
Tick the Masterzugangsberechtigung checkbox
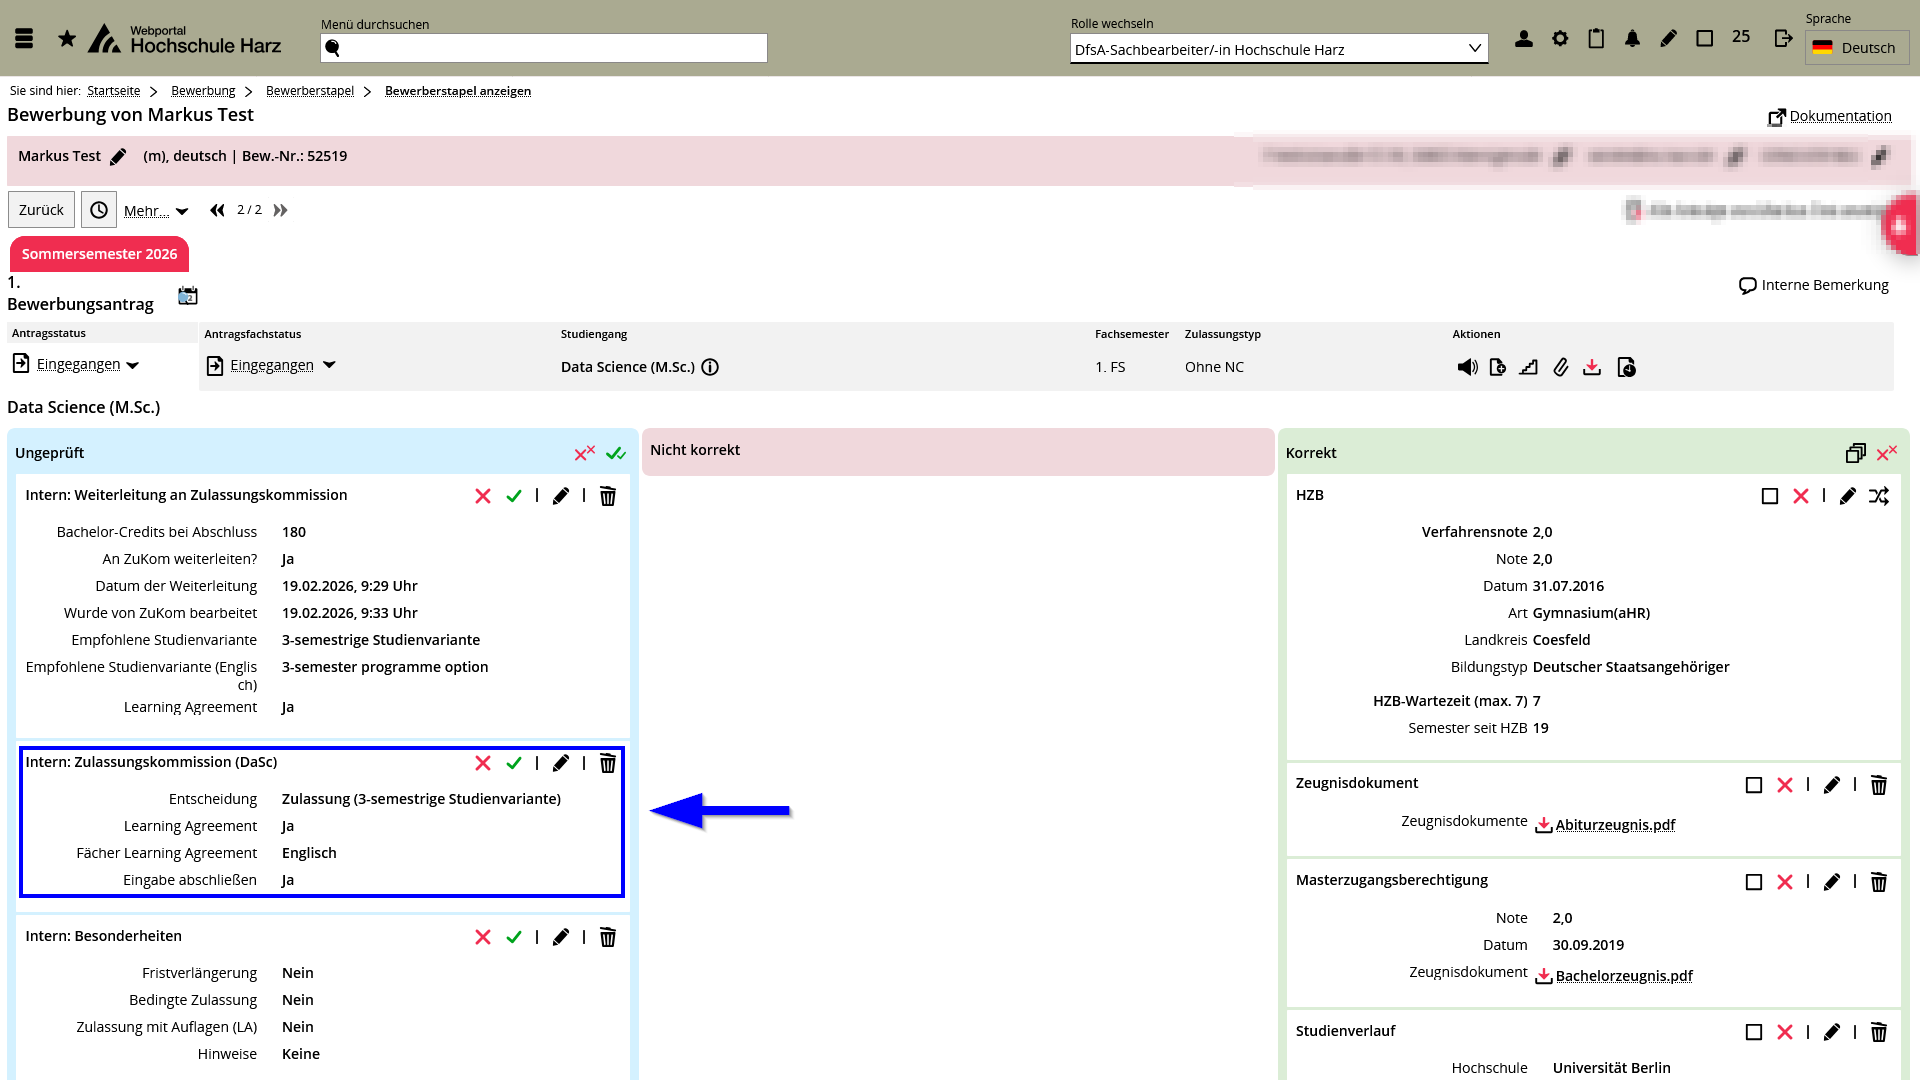pos(1754,882)
